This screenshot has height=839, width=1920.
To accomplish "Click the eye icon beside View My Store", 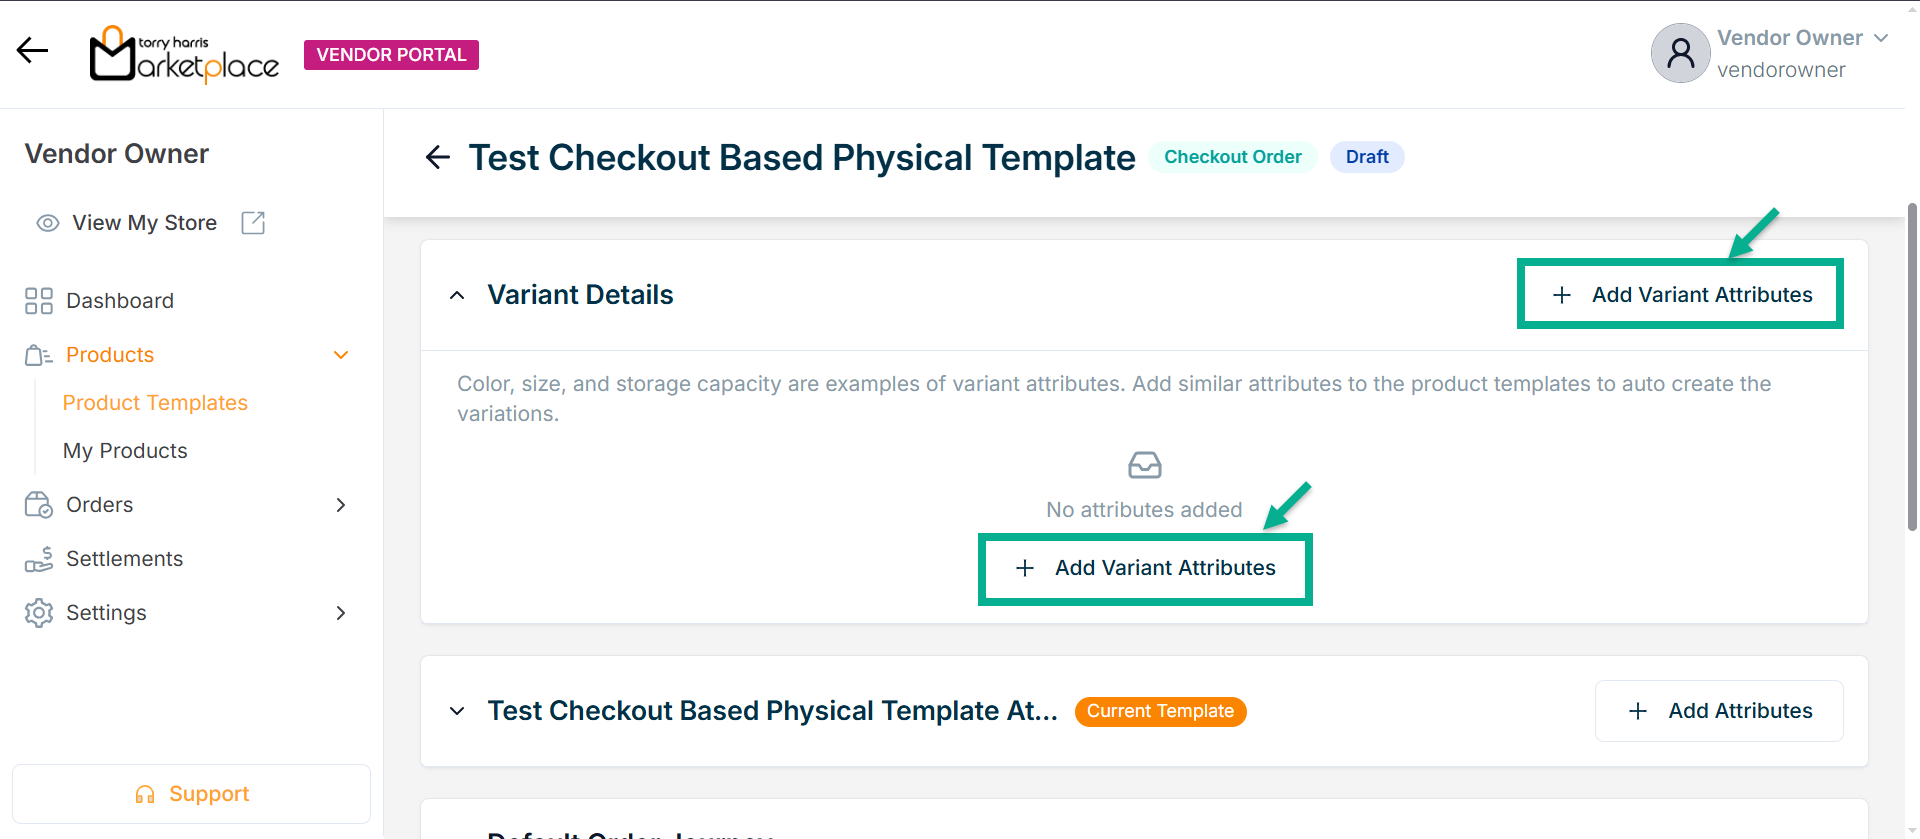I will click(x=47, y=223).
